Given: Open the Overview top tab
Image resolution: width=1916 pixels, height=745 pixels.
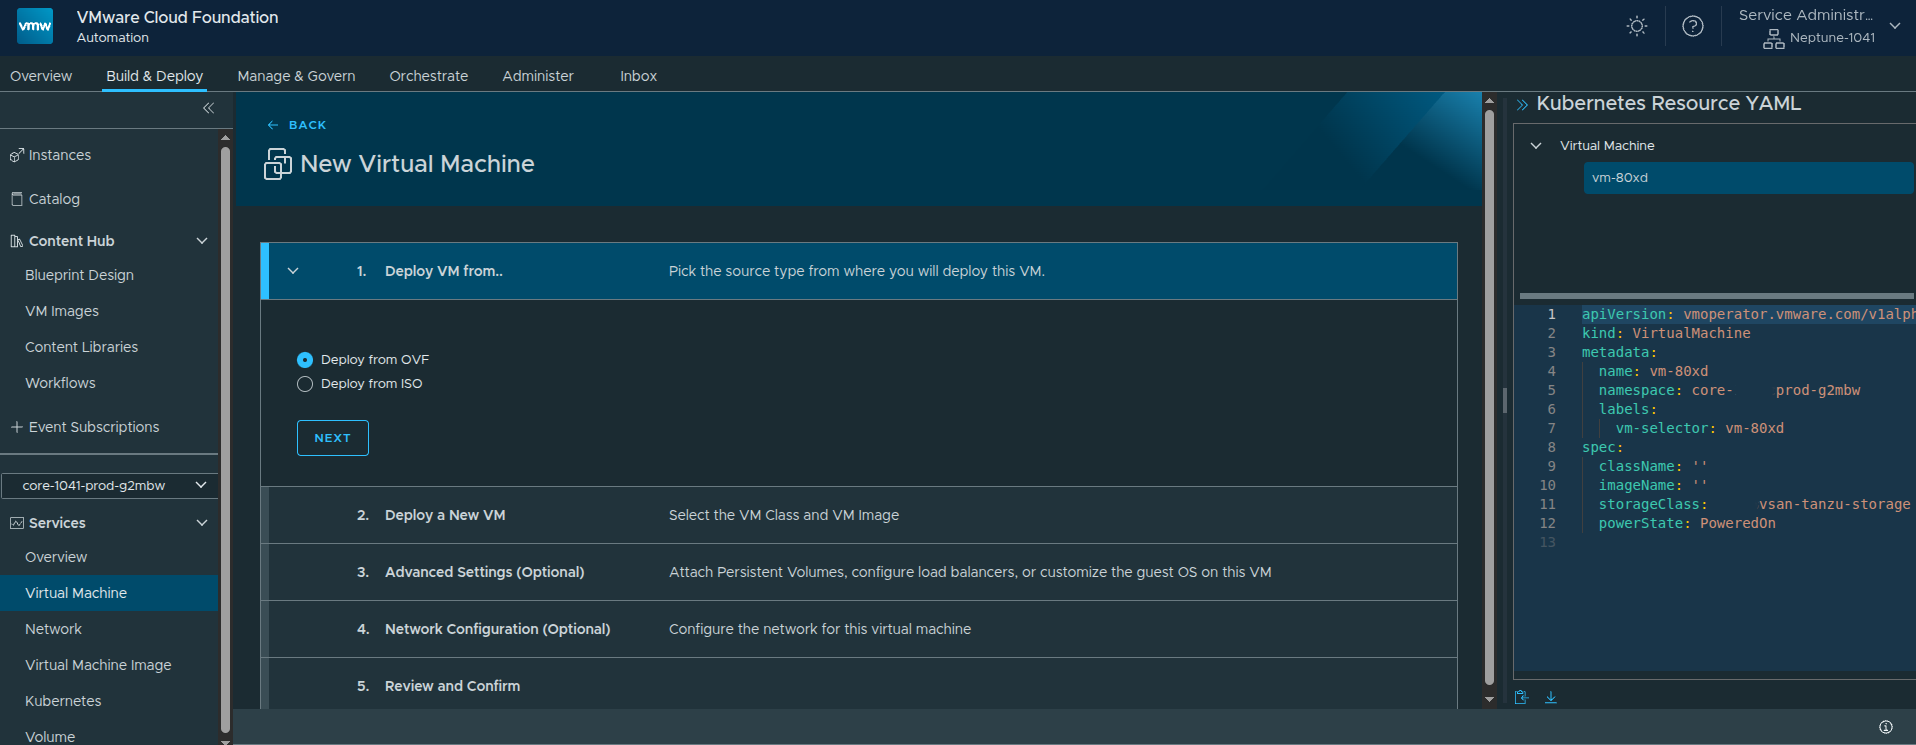Looking at the screenshot, I should (41, 76).
